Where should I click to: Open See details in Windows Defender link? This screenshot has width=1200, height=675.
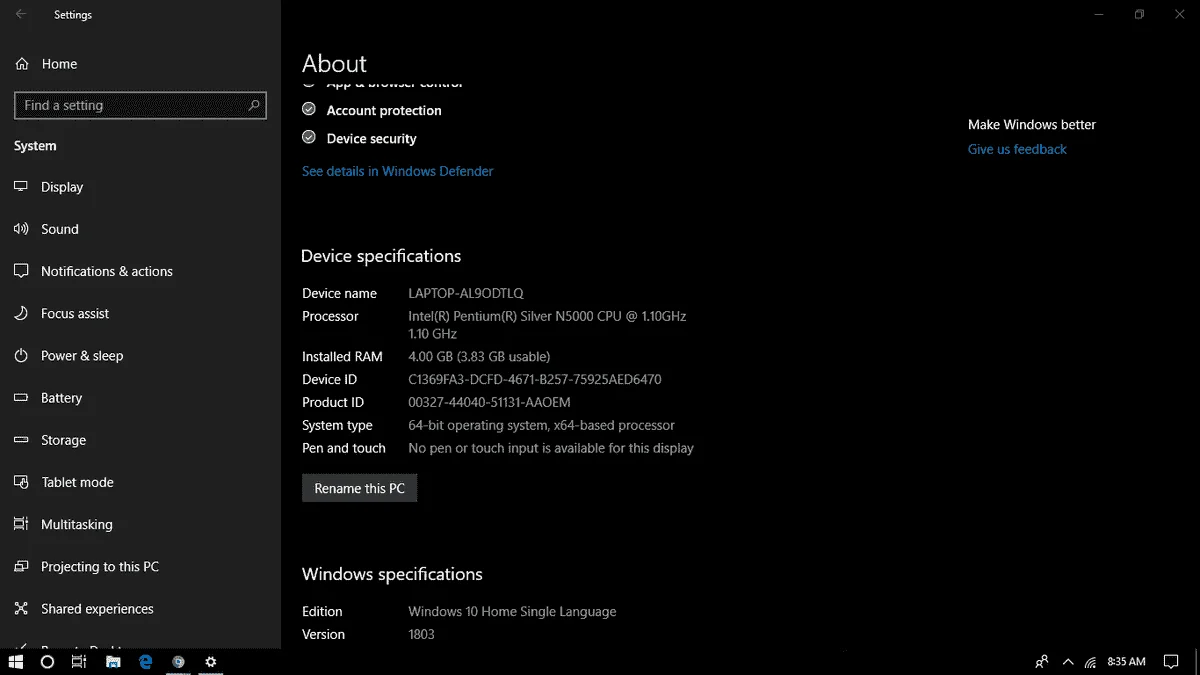pos(398,171)
